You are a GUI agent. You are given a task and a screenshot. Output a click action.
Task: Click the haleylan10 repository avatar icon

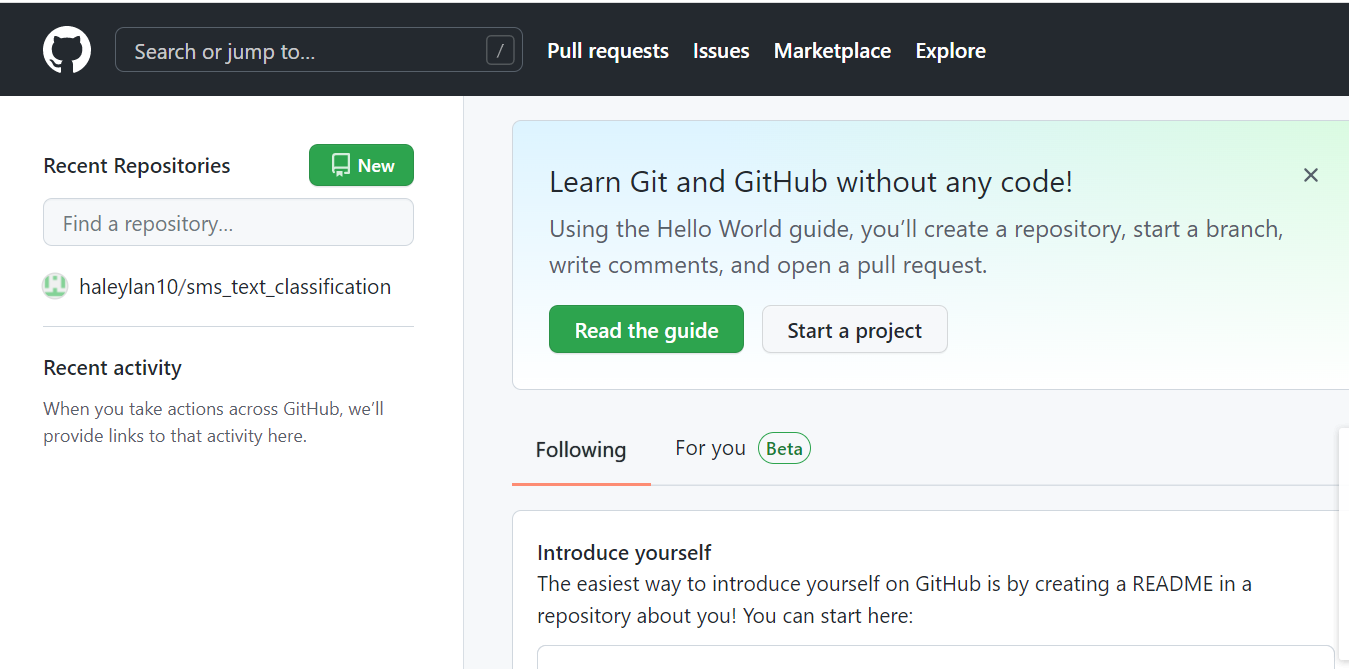pos(55,287)
